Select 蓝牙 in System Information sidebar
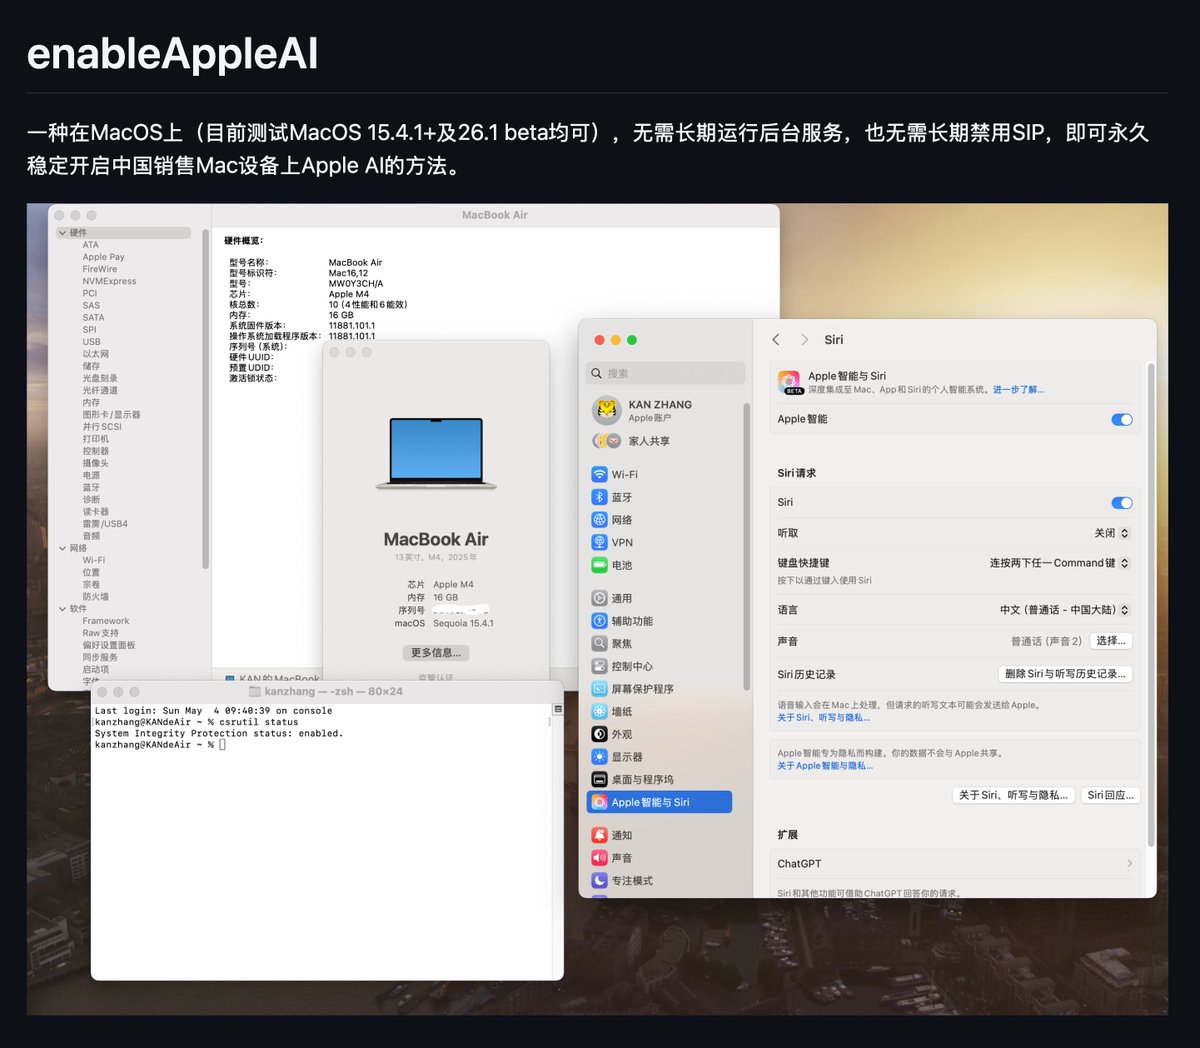This screenshot has height=1048, width=1200. (x=91, y=488)
